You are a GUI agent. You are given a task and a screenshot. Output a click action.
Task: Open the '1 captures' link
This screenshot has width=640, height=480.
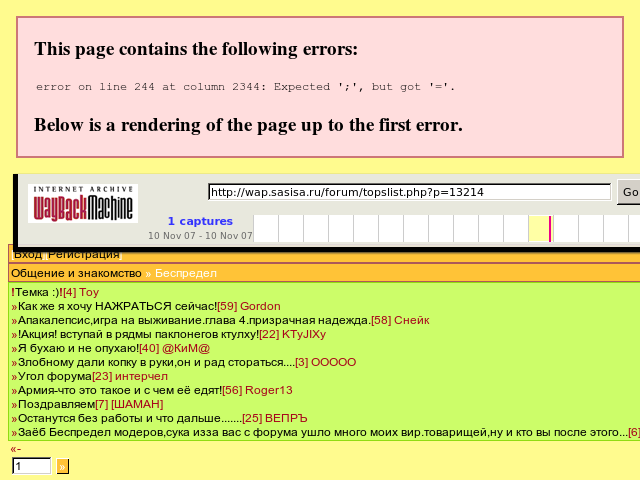200,221
